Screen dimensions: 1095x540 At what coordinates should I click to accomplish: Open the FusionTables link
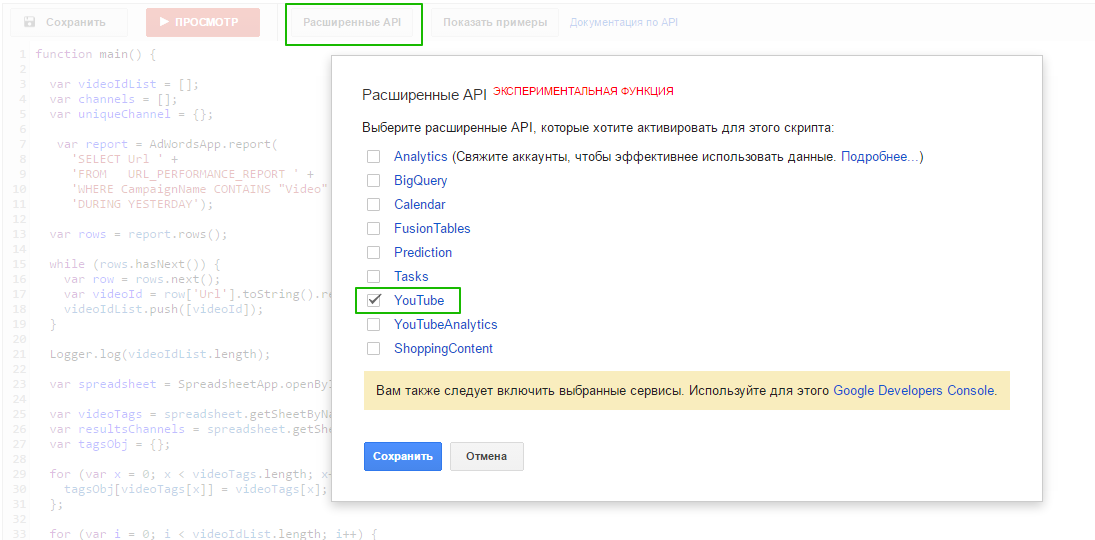[x=432, y=228]
